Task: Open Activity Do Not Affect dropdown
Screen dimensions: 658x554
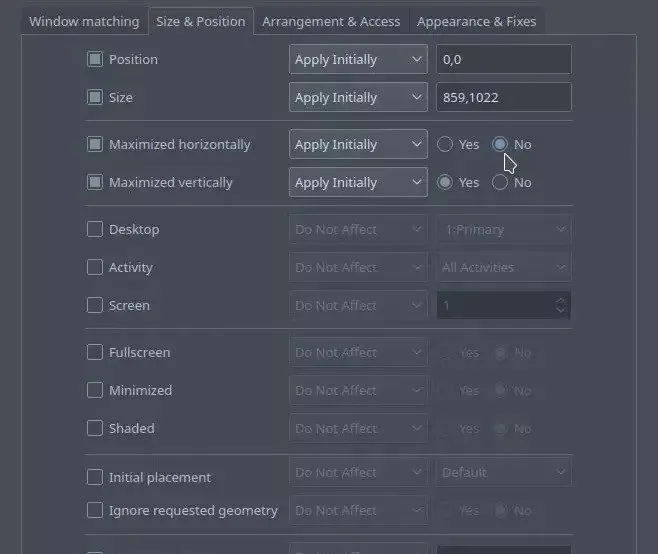Action: pos(358,267)
